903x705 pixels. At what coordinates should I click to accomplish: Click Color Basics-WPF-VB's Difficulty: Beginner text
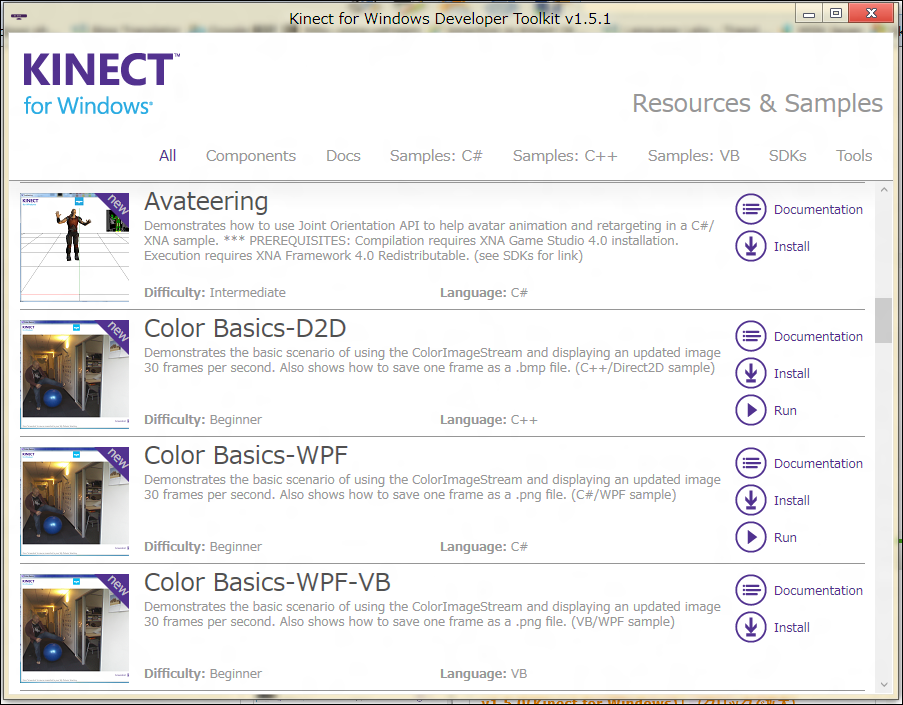[203, 674]
